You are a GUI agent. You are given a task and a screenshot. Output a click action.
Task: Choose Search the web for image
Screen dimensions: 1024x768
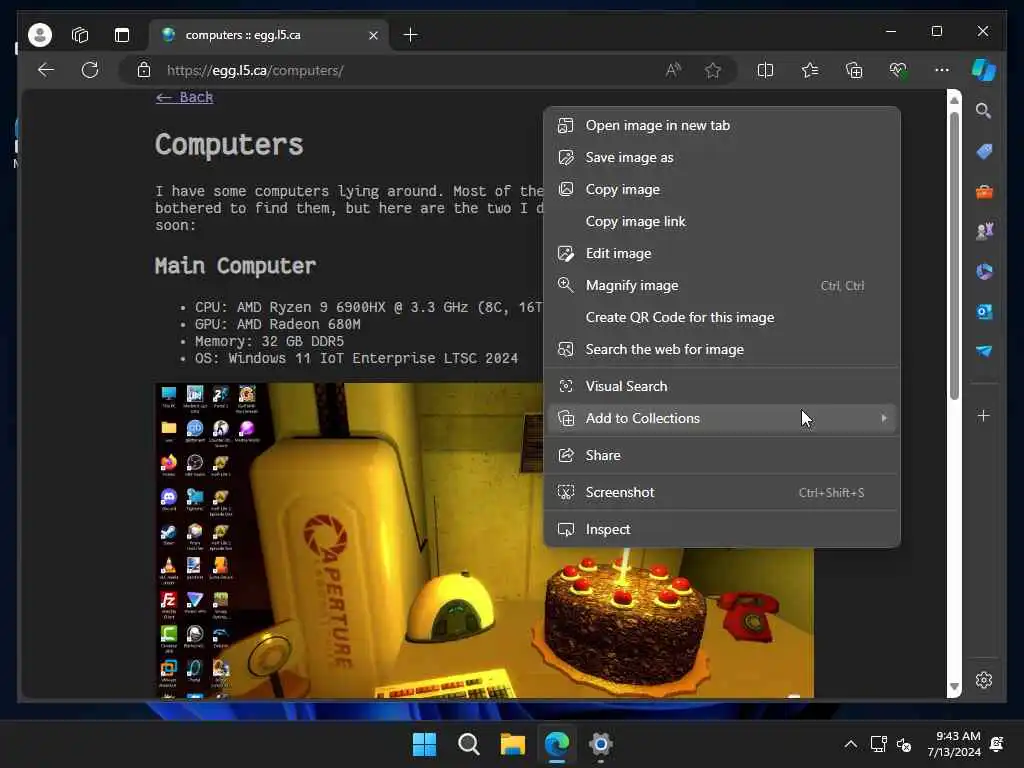click(x=722, y=349)
